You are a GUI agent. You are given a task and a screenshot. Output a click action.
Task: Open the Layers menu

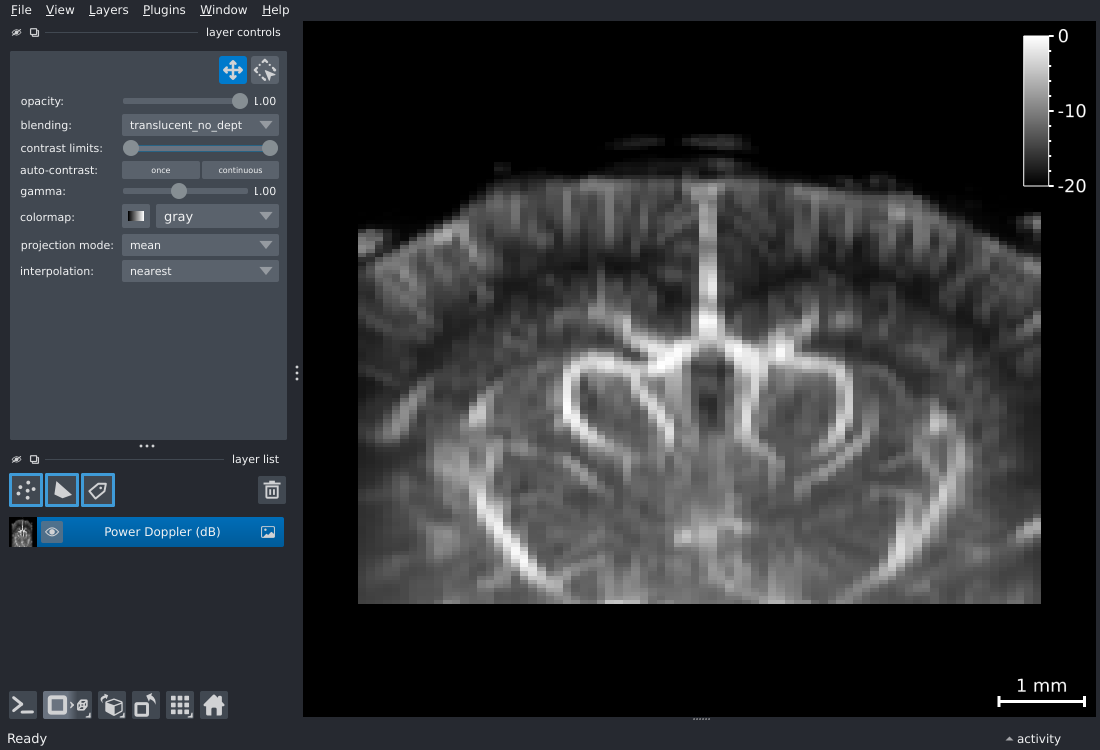[109, 10]
